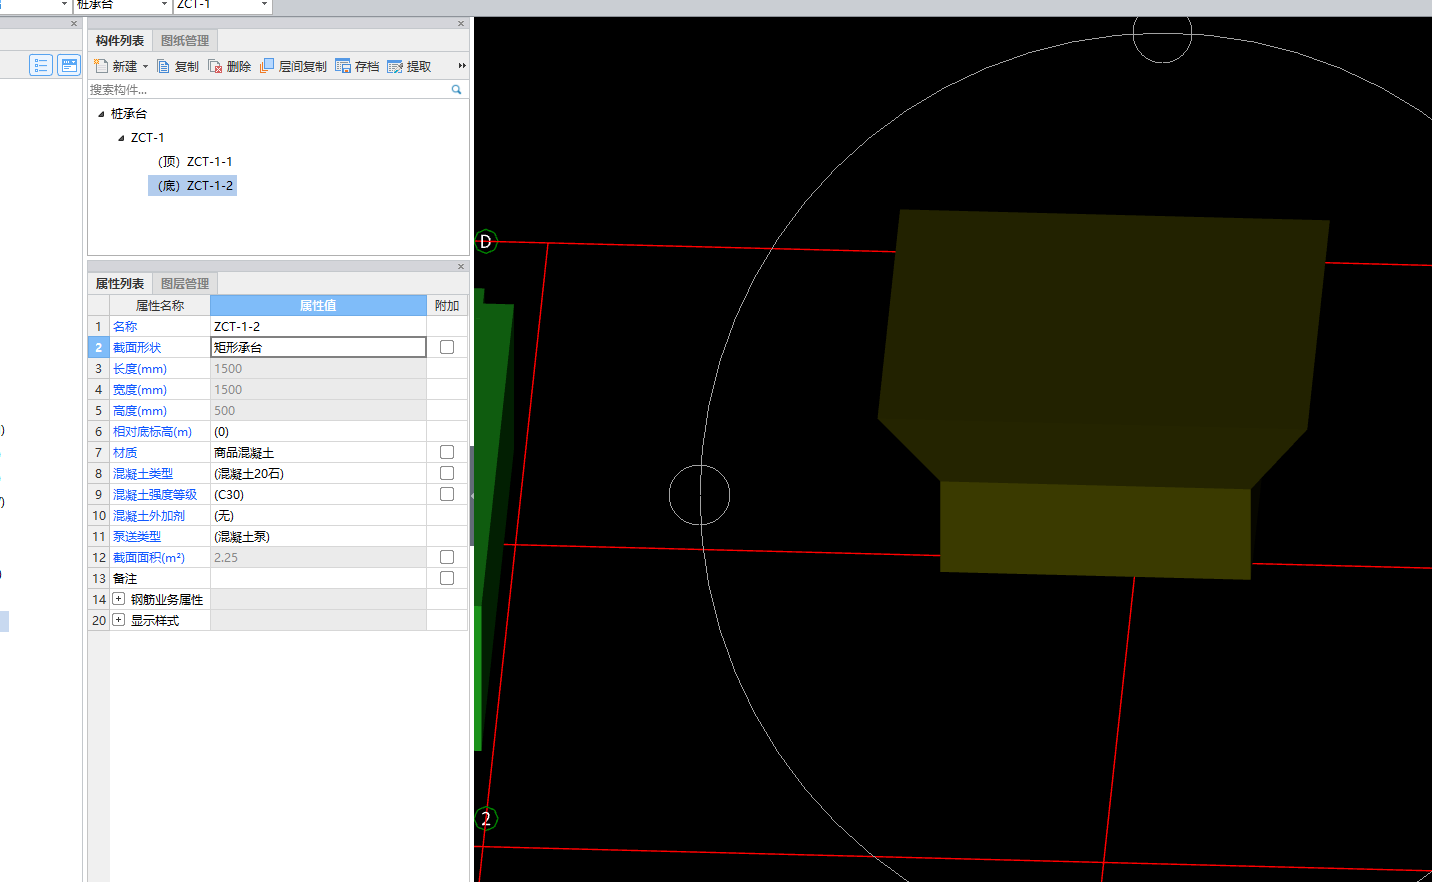The width and height of the screenshot is (1432, 882).
Task: Toggle 附加 checkbox for 混凝土强度等级
Action: tap(447, 494)
